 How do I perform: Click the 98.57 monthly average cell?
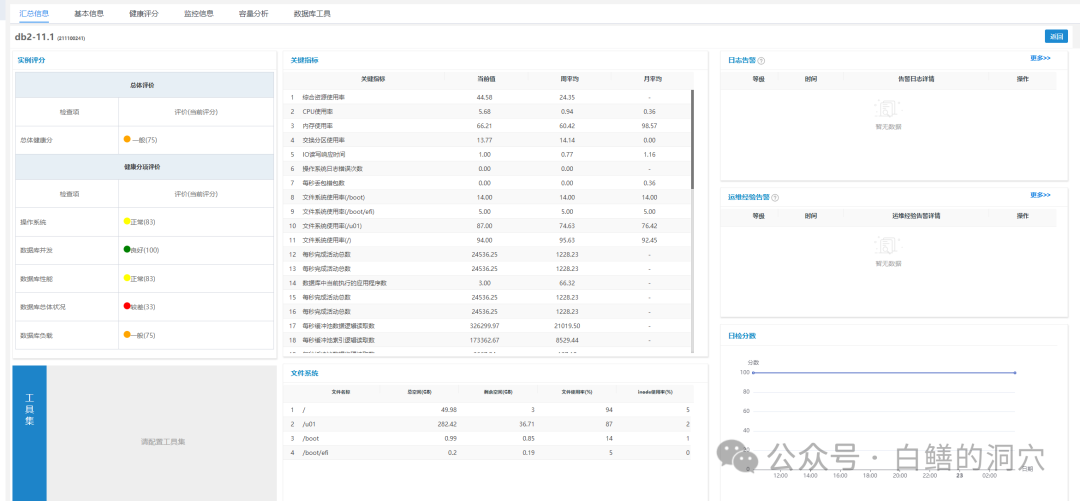coord(649,125)
